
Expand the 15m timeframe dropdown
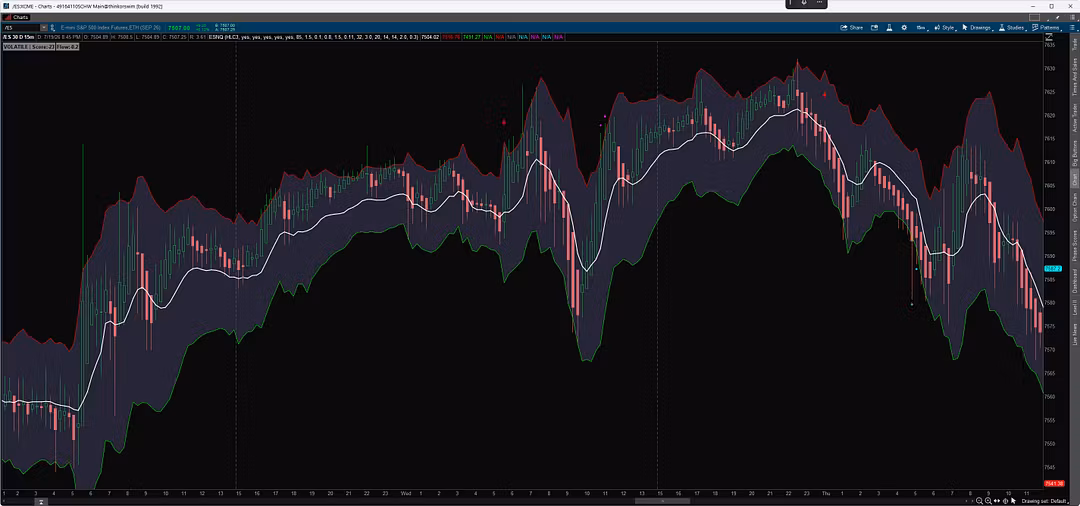coord(922,28)
